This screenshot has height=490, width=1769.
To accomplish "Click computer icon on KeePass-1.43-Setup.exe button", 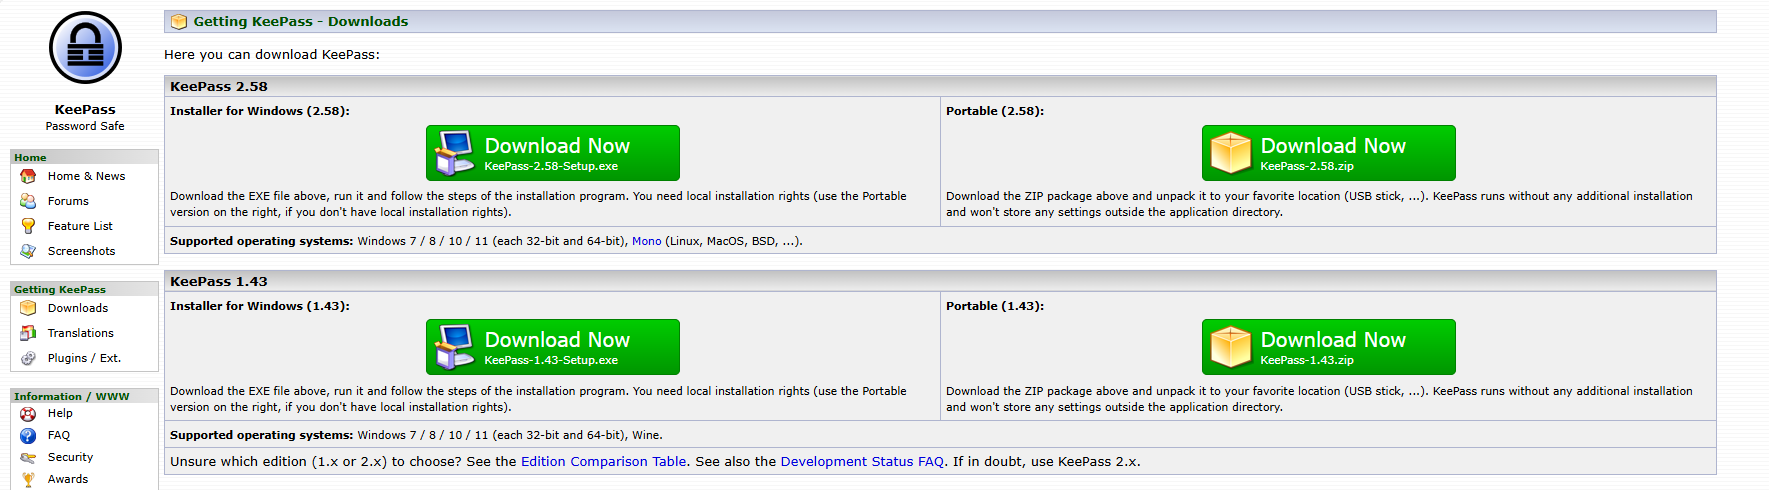I will [455, 347].
